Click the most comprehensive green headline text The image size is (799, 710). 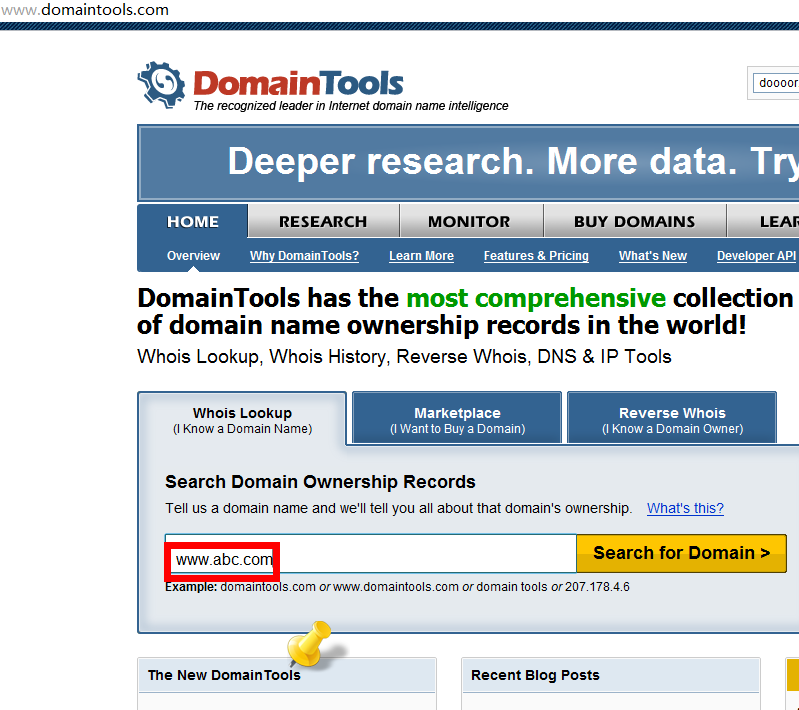click(x=536, y=298)
